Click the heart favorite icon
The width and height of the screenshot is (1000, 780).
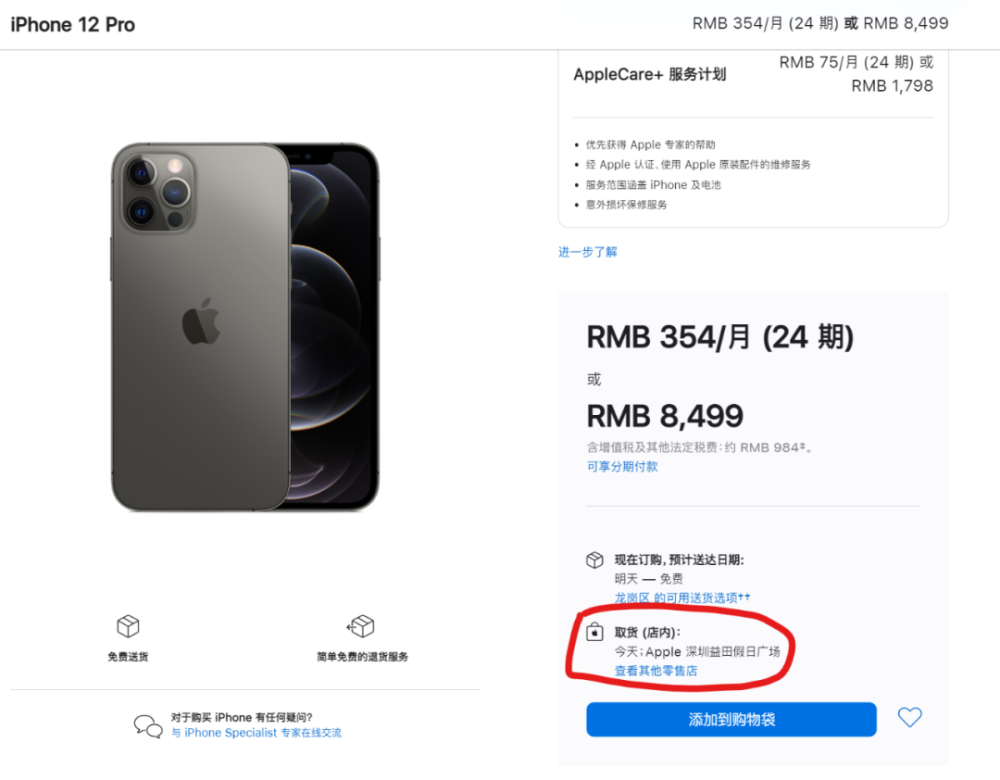(909, 717)
